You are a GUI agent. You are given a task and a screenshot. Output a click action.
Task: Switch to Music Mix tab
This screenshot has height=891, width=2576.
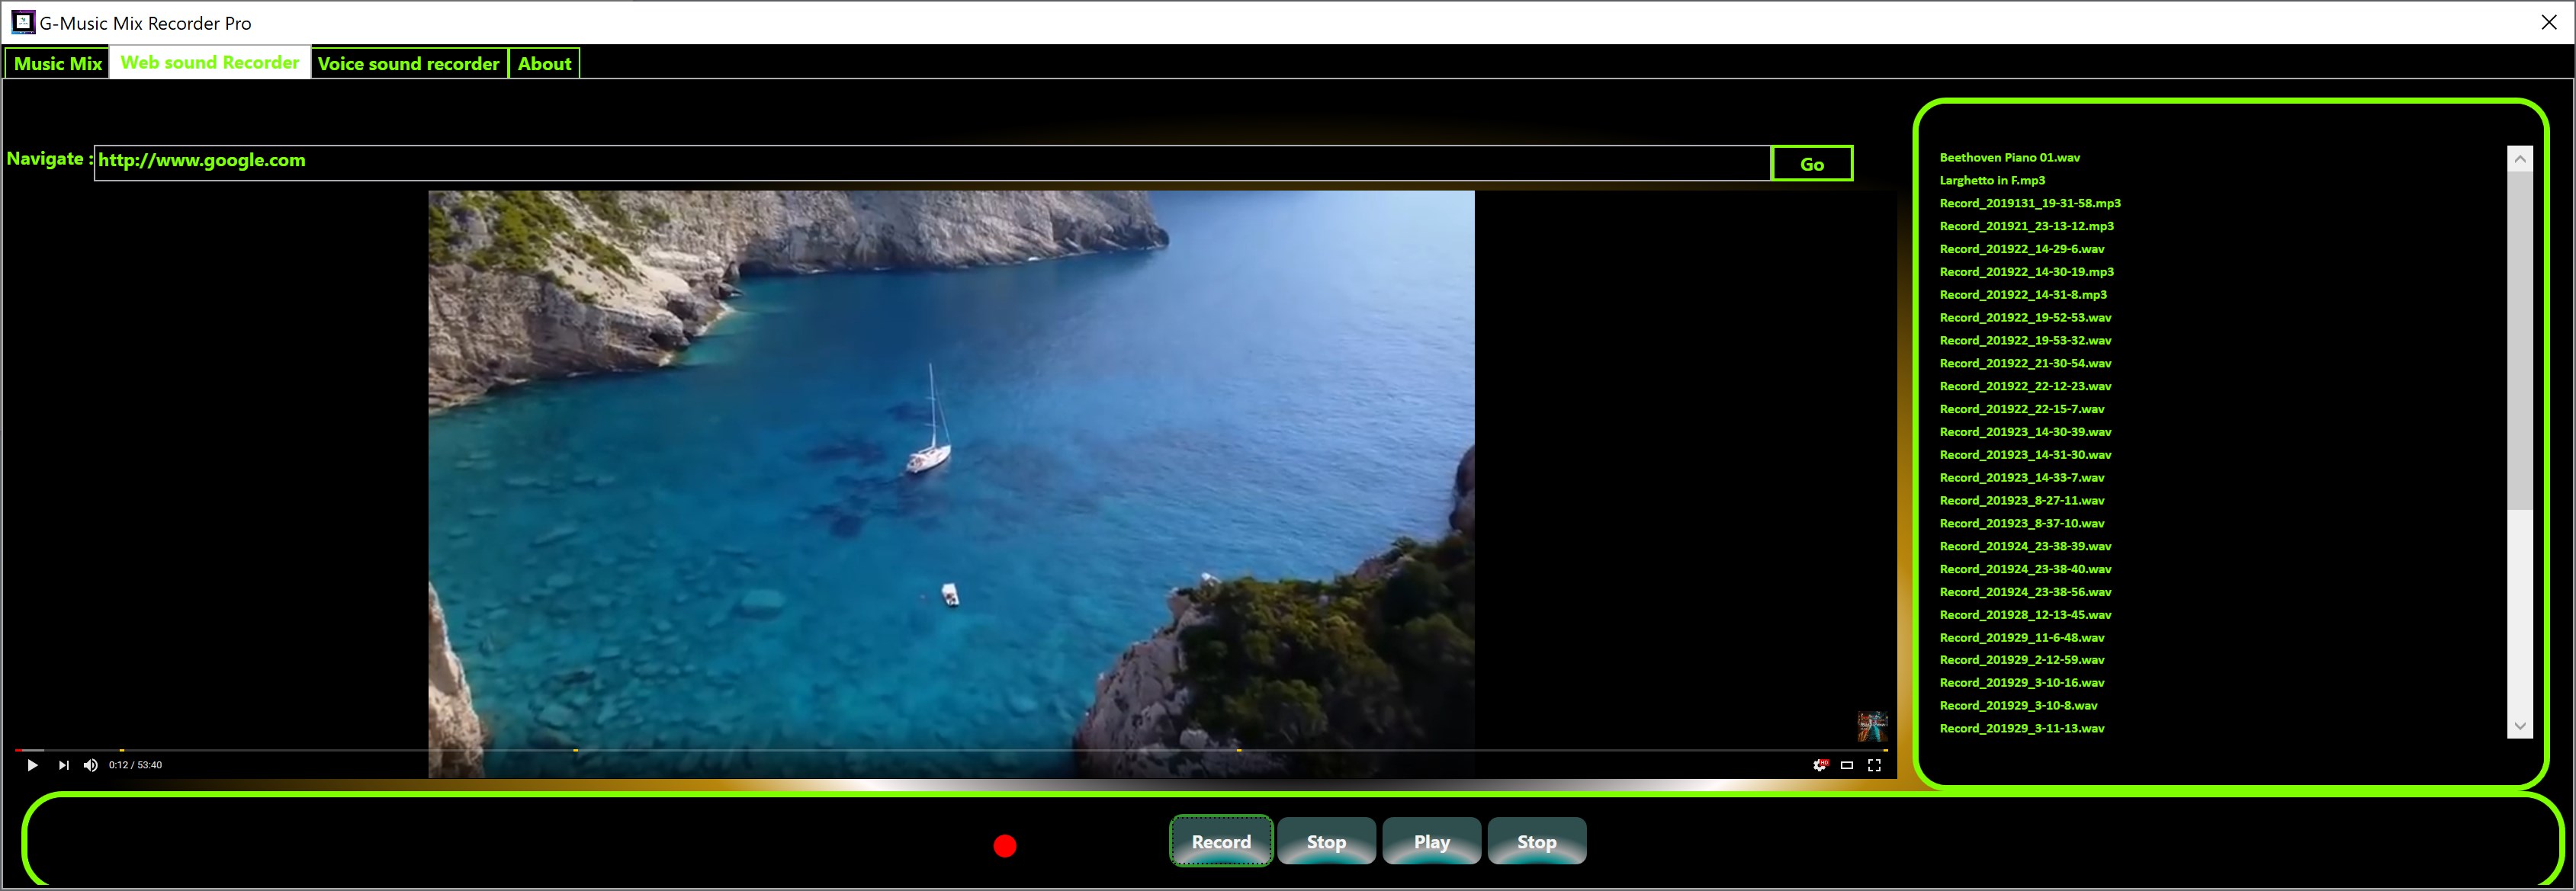pyautogui.click(x=58, y=63)
